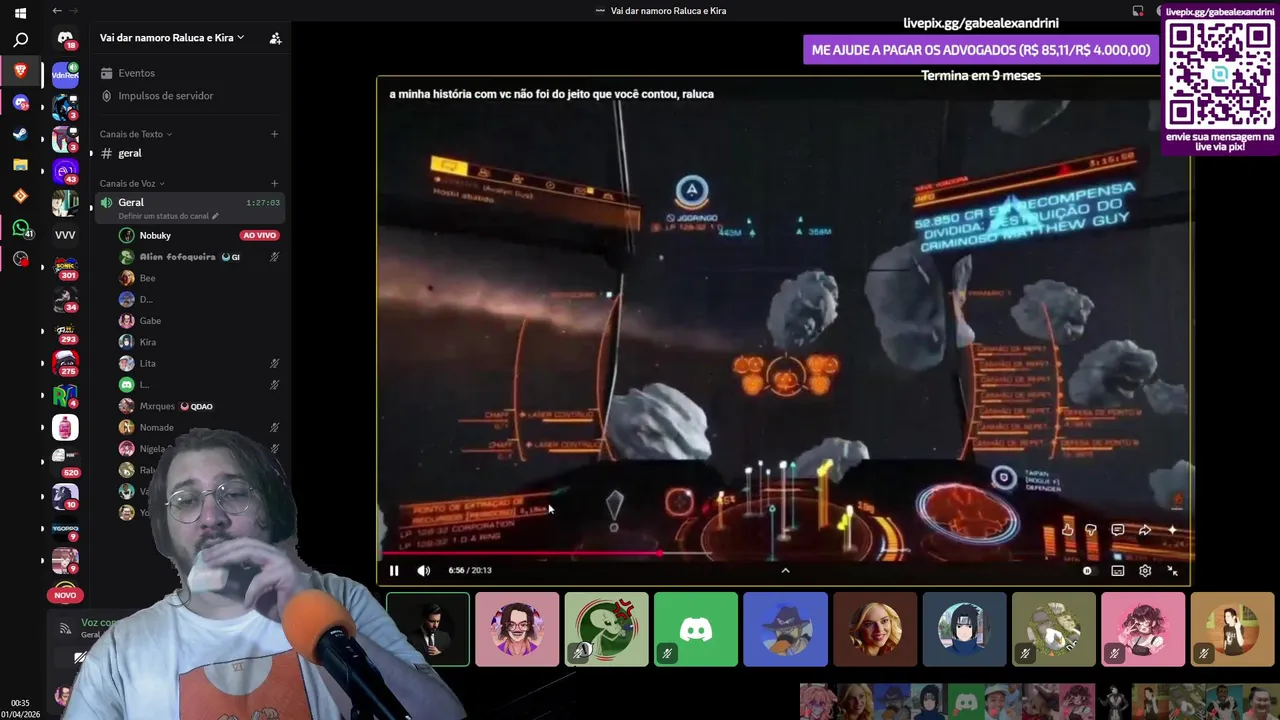Exit fullscreen using the collapse arrows icon
Image resolution: width=1280 pixels, height=720 pixels.
click(x=1172, y=571)
